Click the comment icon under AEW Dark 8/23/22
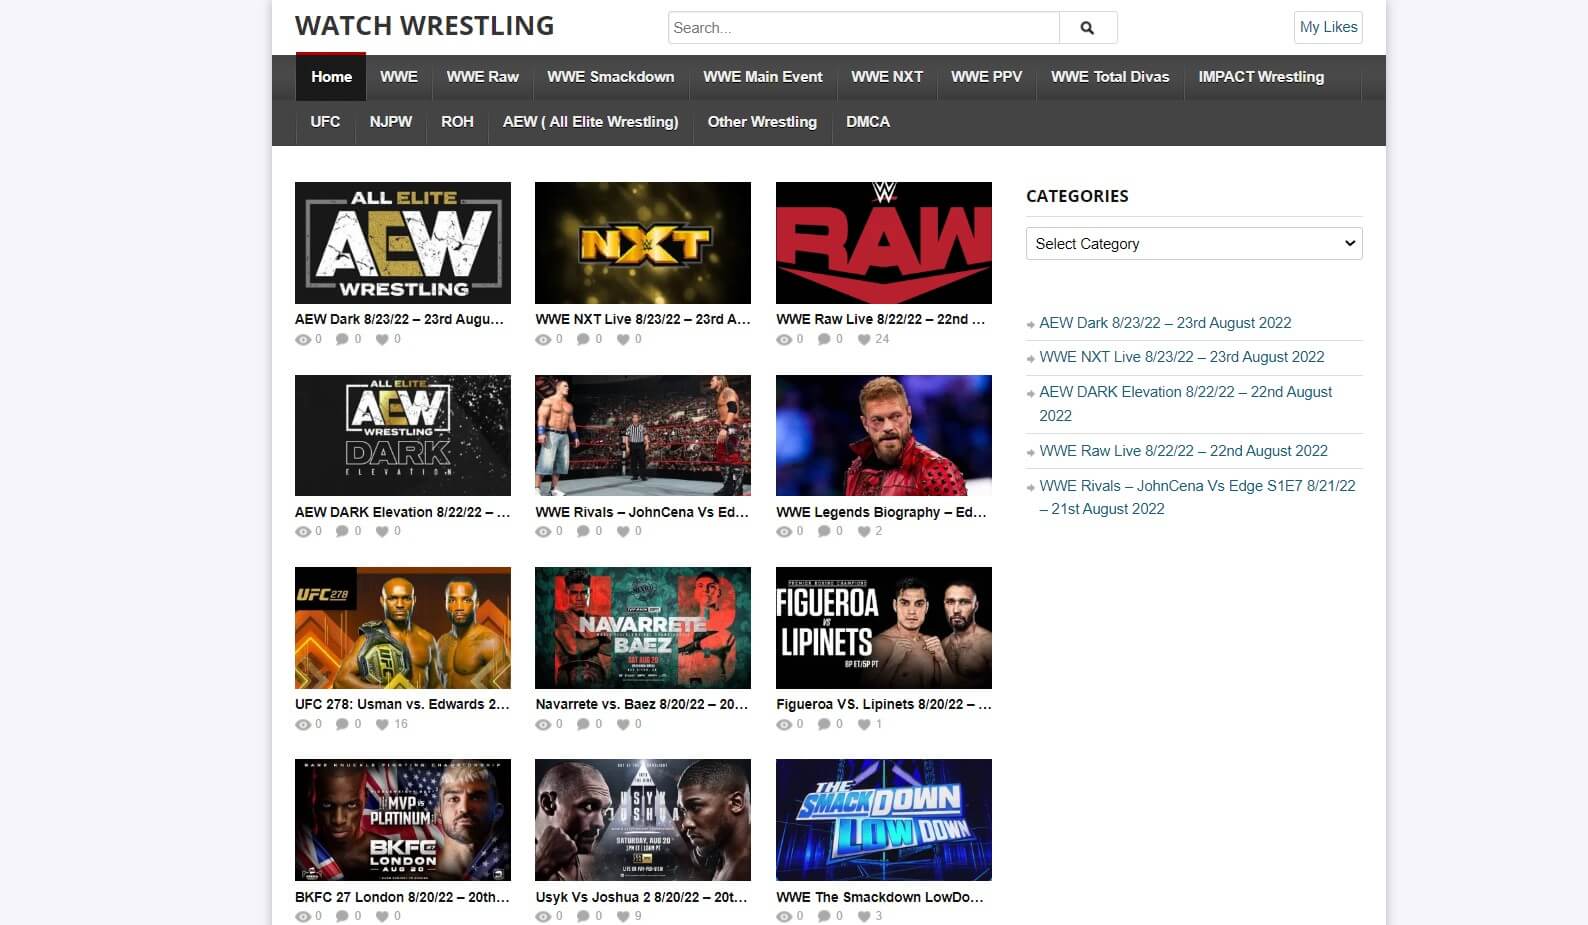 [x=342, y=340]
